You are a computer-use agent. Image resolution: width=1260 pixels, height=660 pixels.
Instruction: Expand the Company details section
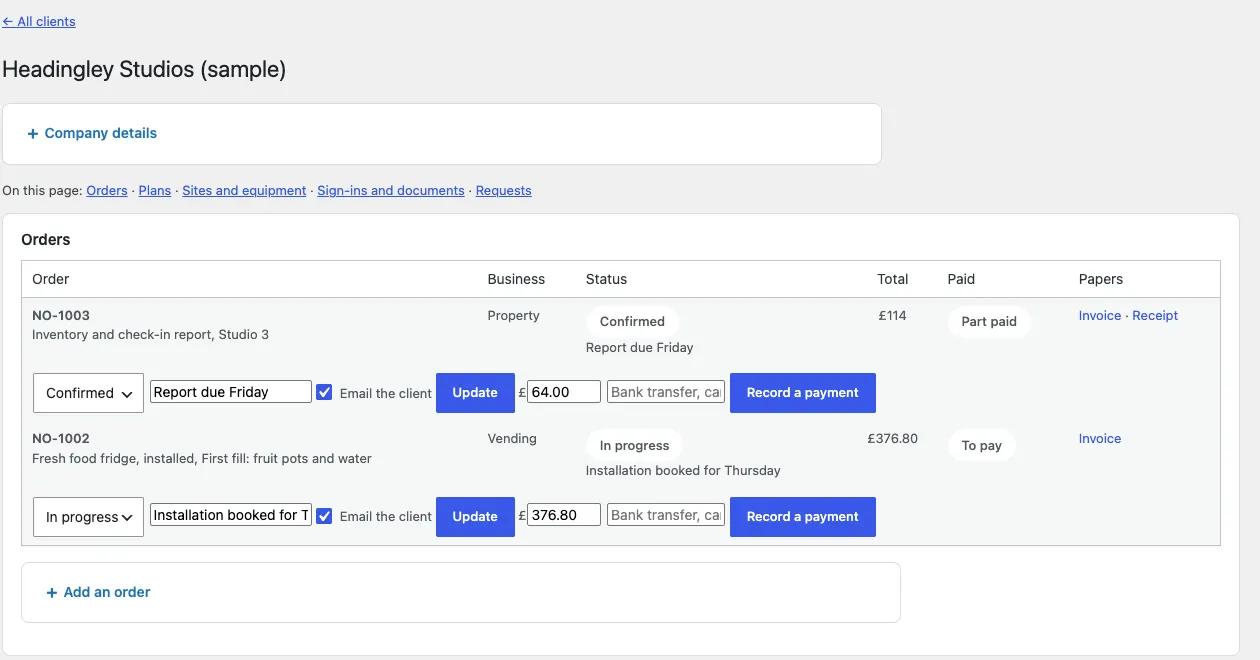pyautogui.click(x=92, y=133)
